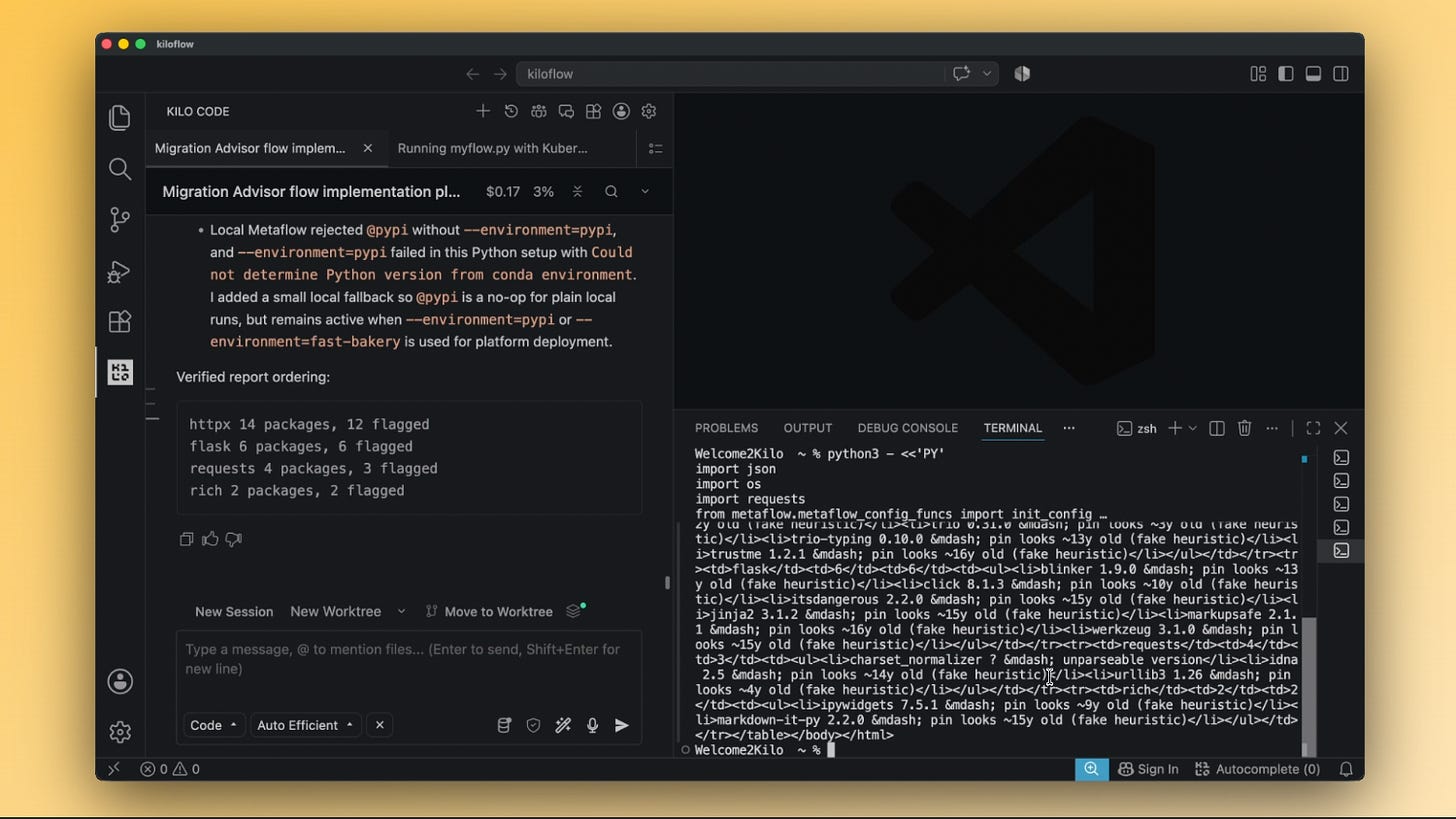Select the Kilo Code sidebar icon
1456x819 pixels.
(x=120, y=373)
